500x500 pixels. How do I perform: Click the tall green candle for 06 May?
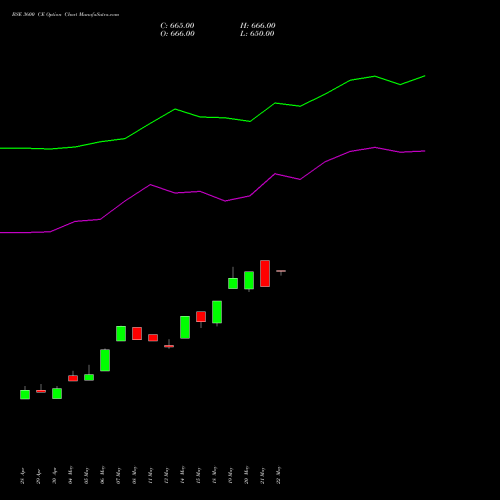105,360
